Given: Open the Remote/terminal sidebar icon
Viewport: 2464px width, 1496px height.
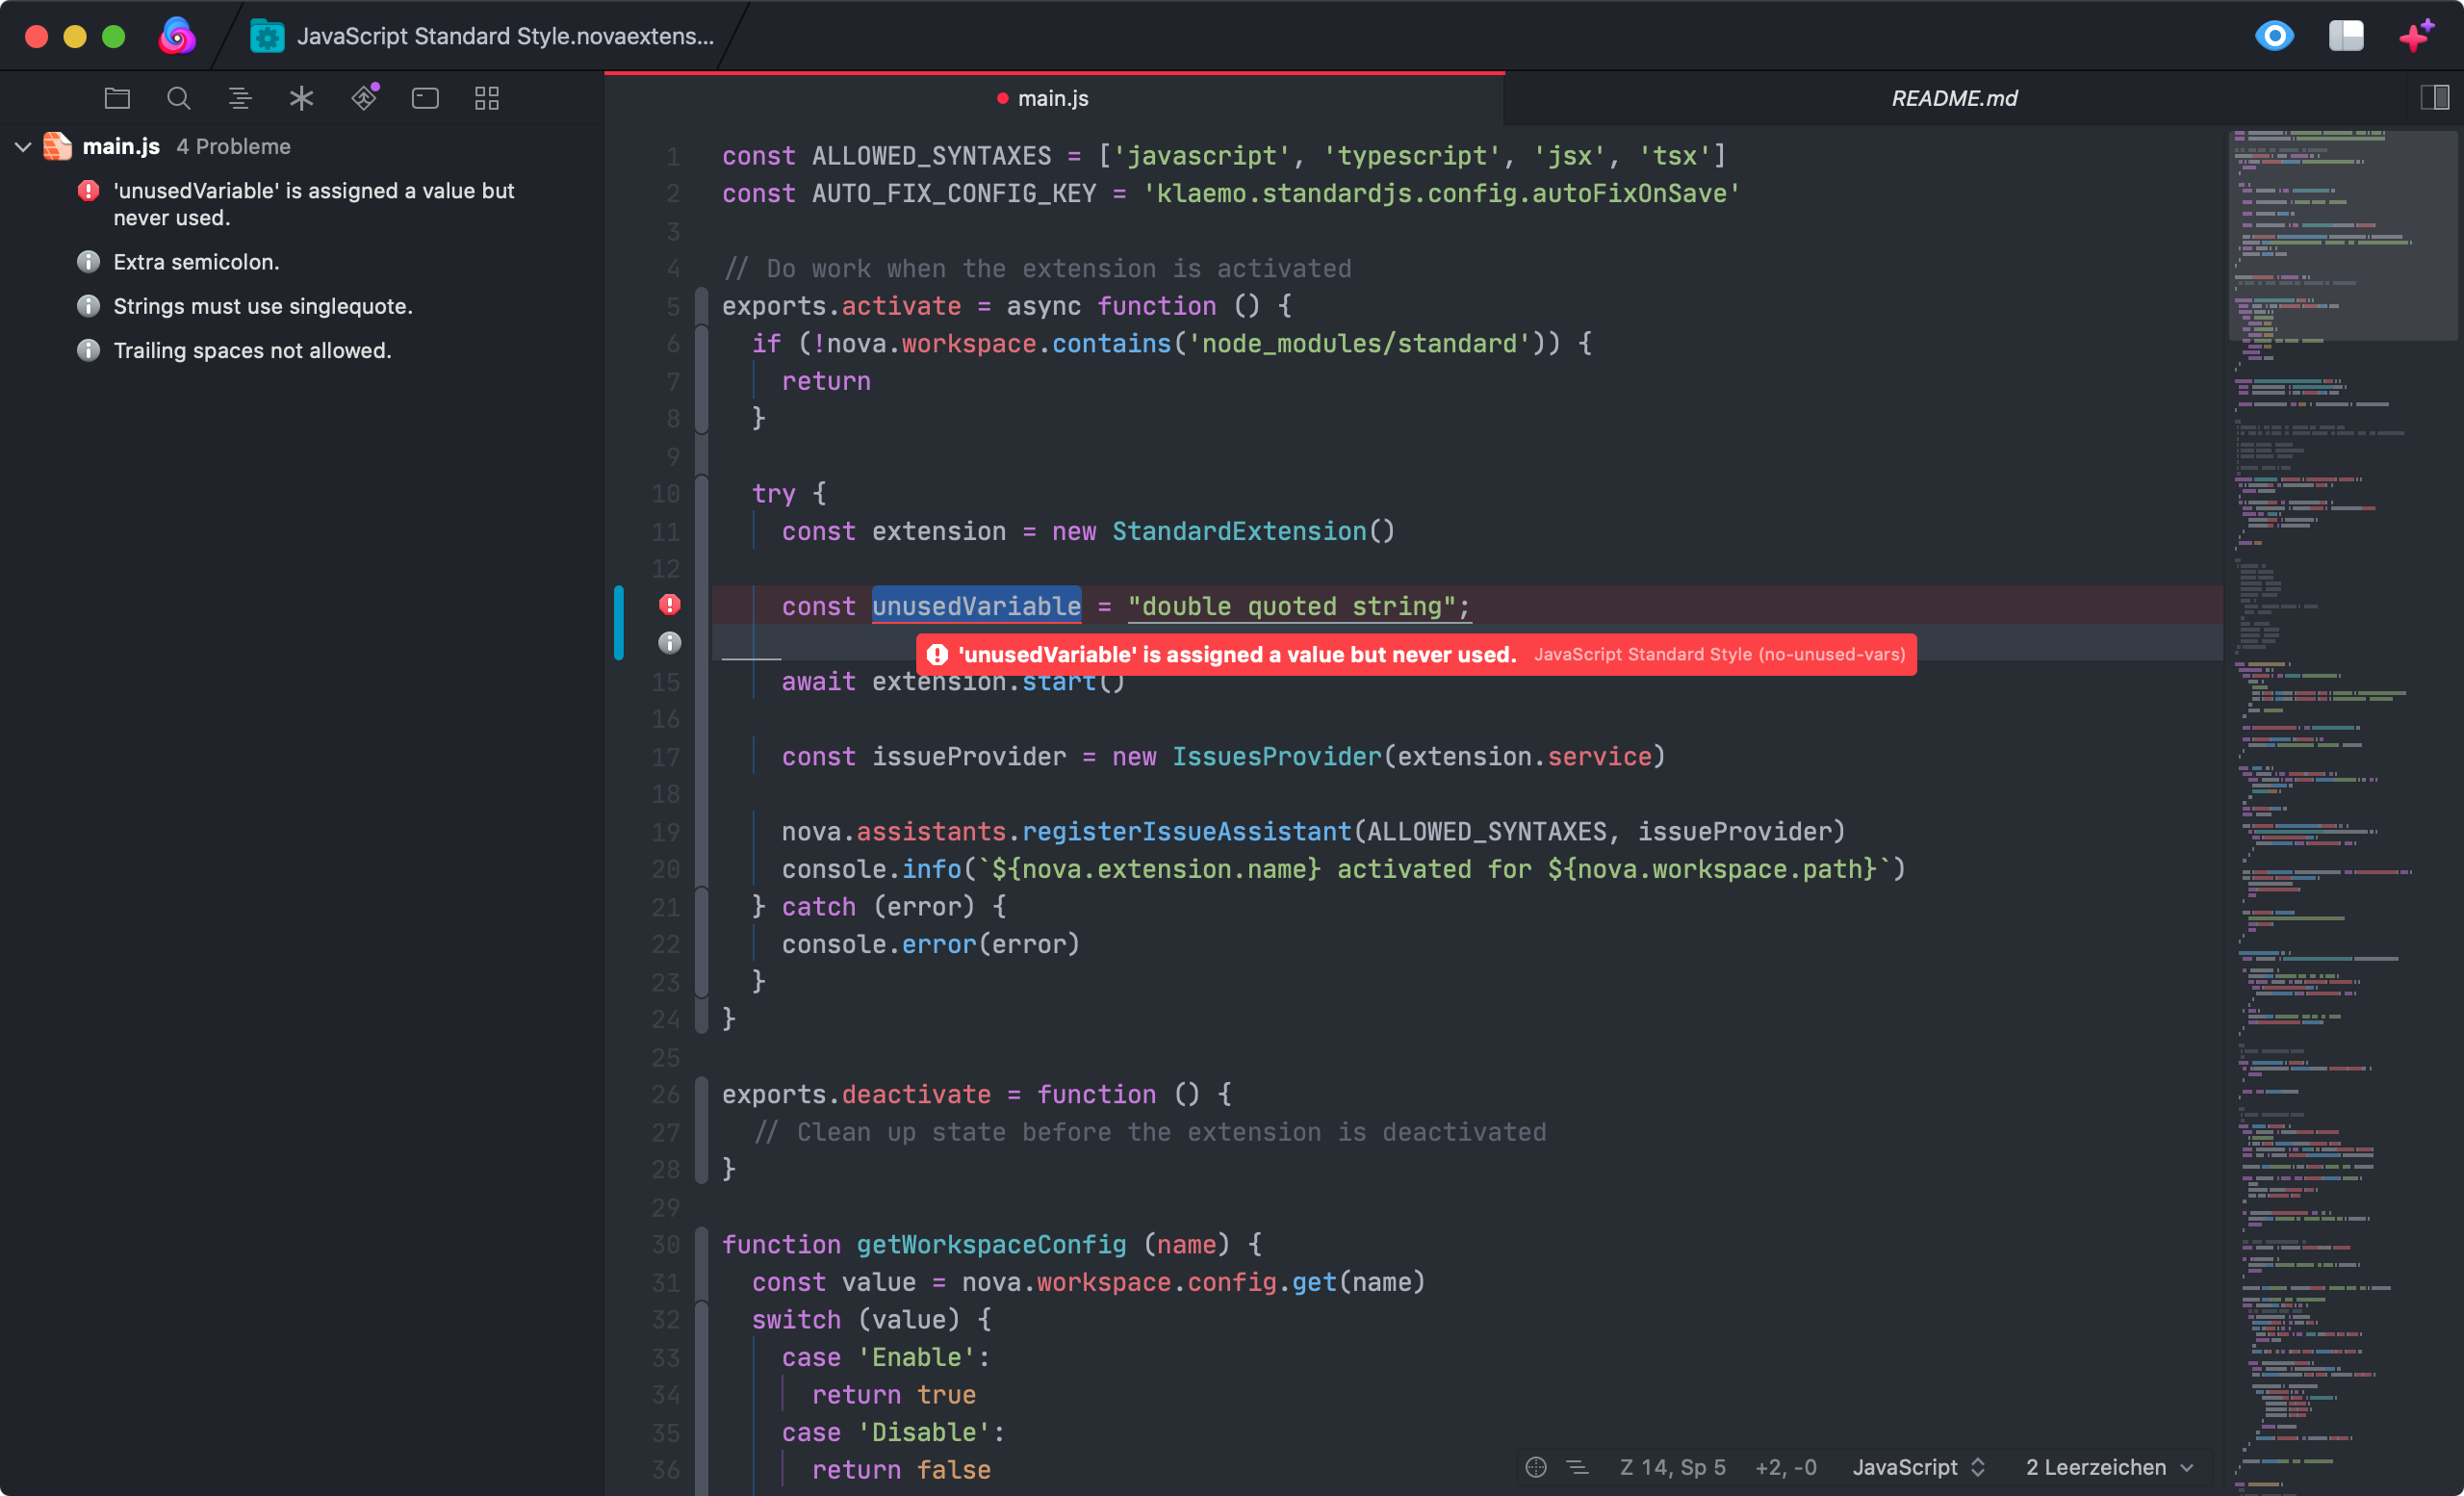Looking at the screenshot, I should tap(425, 98).
